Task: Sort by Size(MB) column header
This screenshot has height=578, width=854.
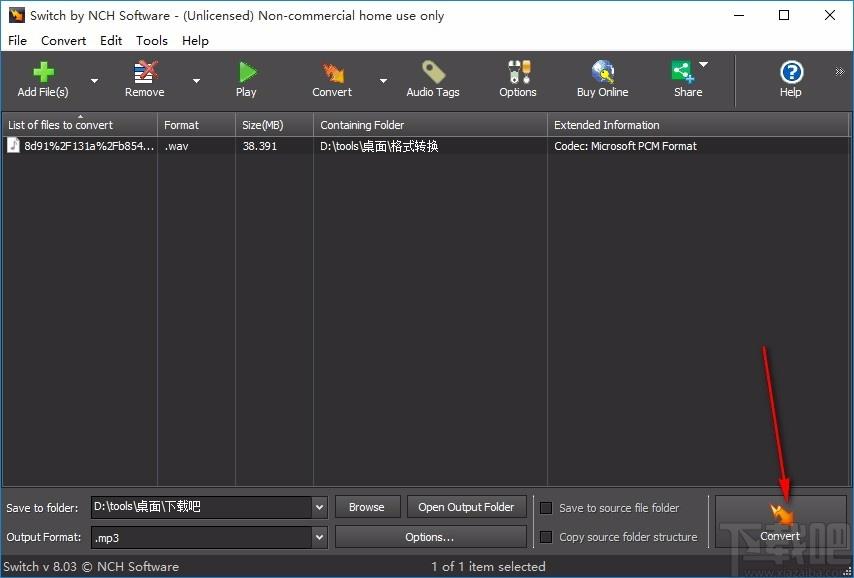Action: [x=274, y=125]
